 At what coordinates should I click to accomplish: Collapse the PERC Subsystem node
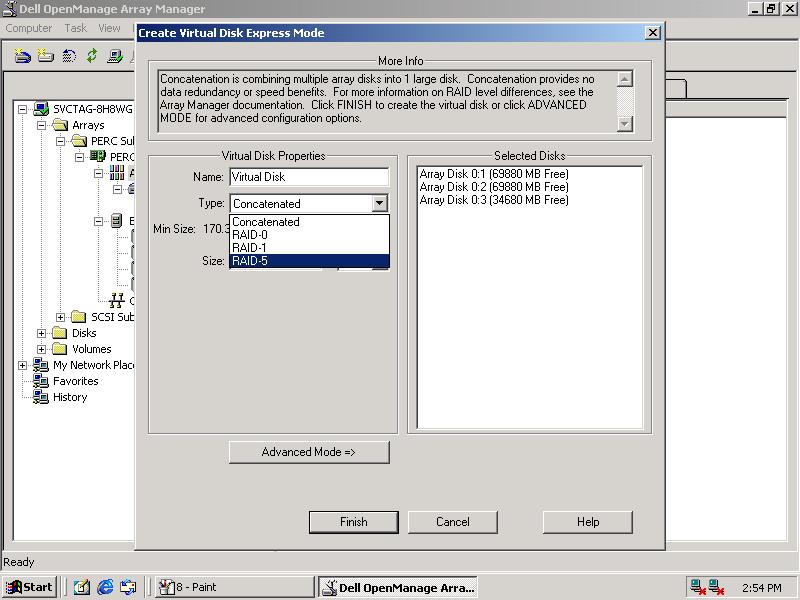point(60,141)
